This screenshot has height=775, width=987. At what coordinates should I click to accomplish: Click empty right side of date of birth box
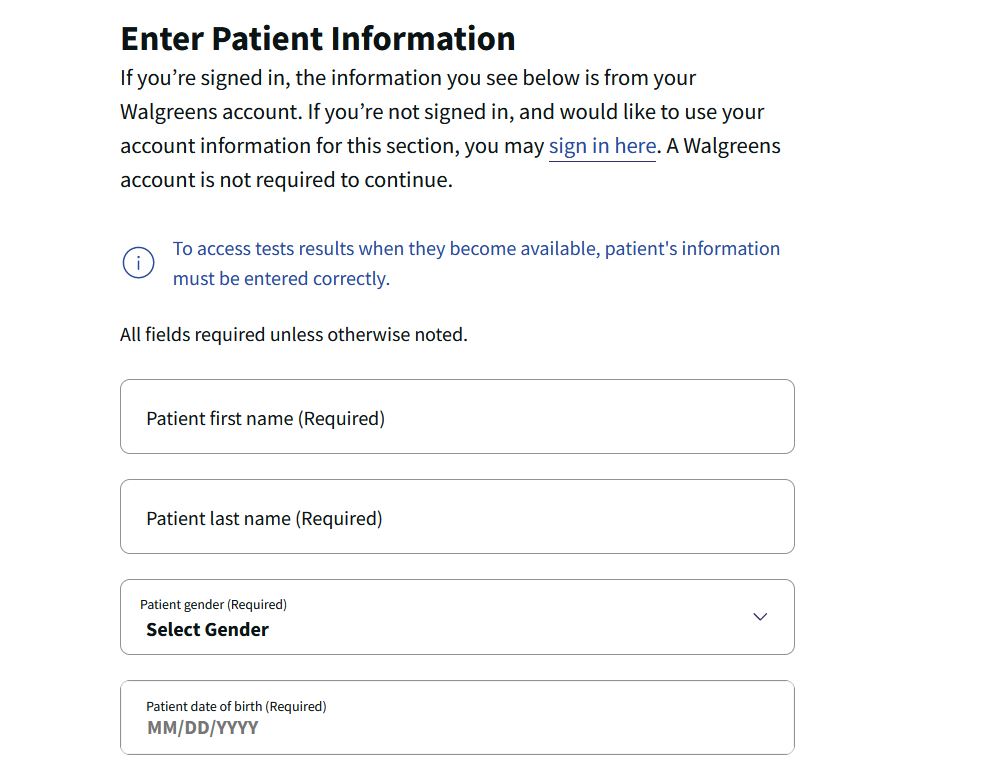click(x=629, y=717)
